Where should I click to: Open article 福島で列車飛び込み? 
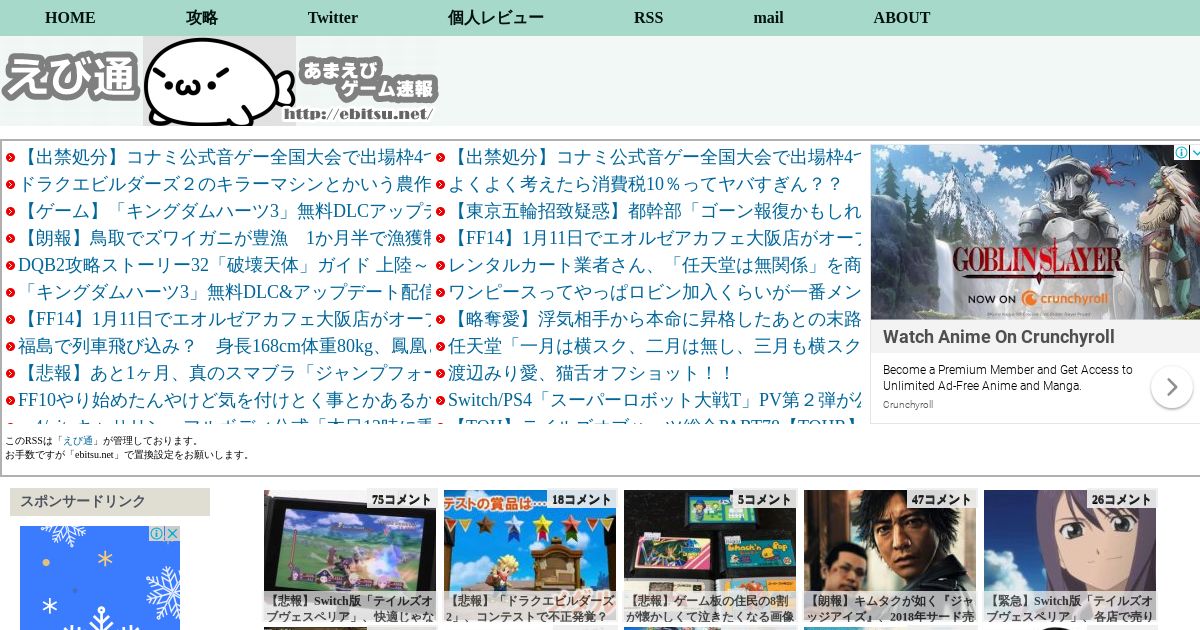[x=225, y=346]
